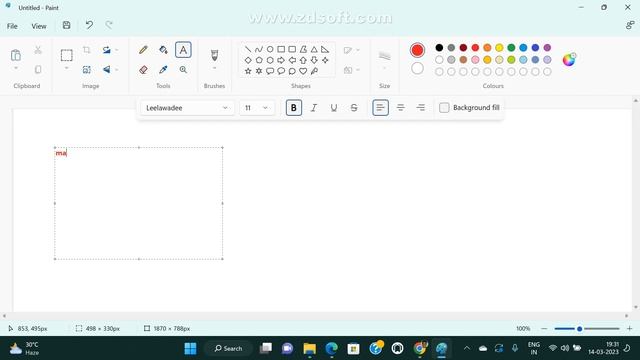Toggle Bold text formatting
The height and width of the screenshot is (360, 640).
point(293,108)
